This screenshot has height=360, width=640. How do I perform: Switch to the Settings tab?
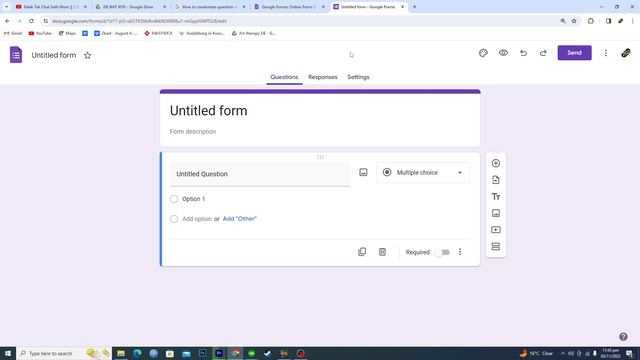pyautogui.click(x=358, y=77)
